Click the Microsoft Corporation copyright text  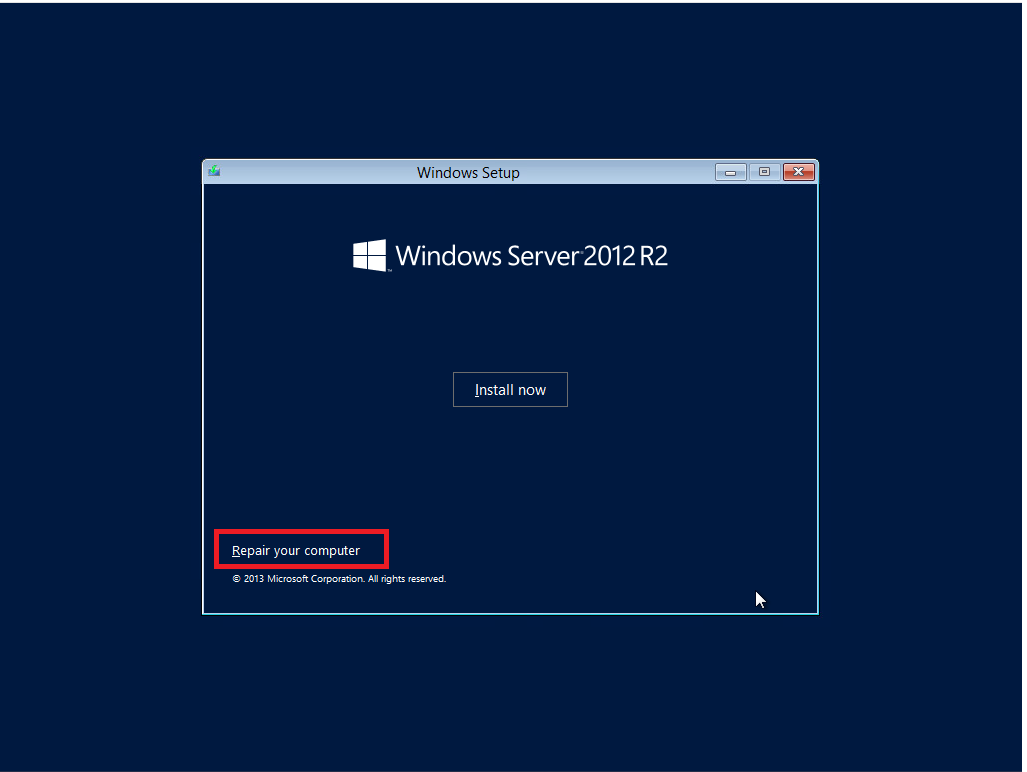(x=339, y=579)
